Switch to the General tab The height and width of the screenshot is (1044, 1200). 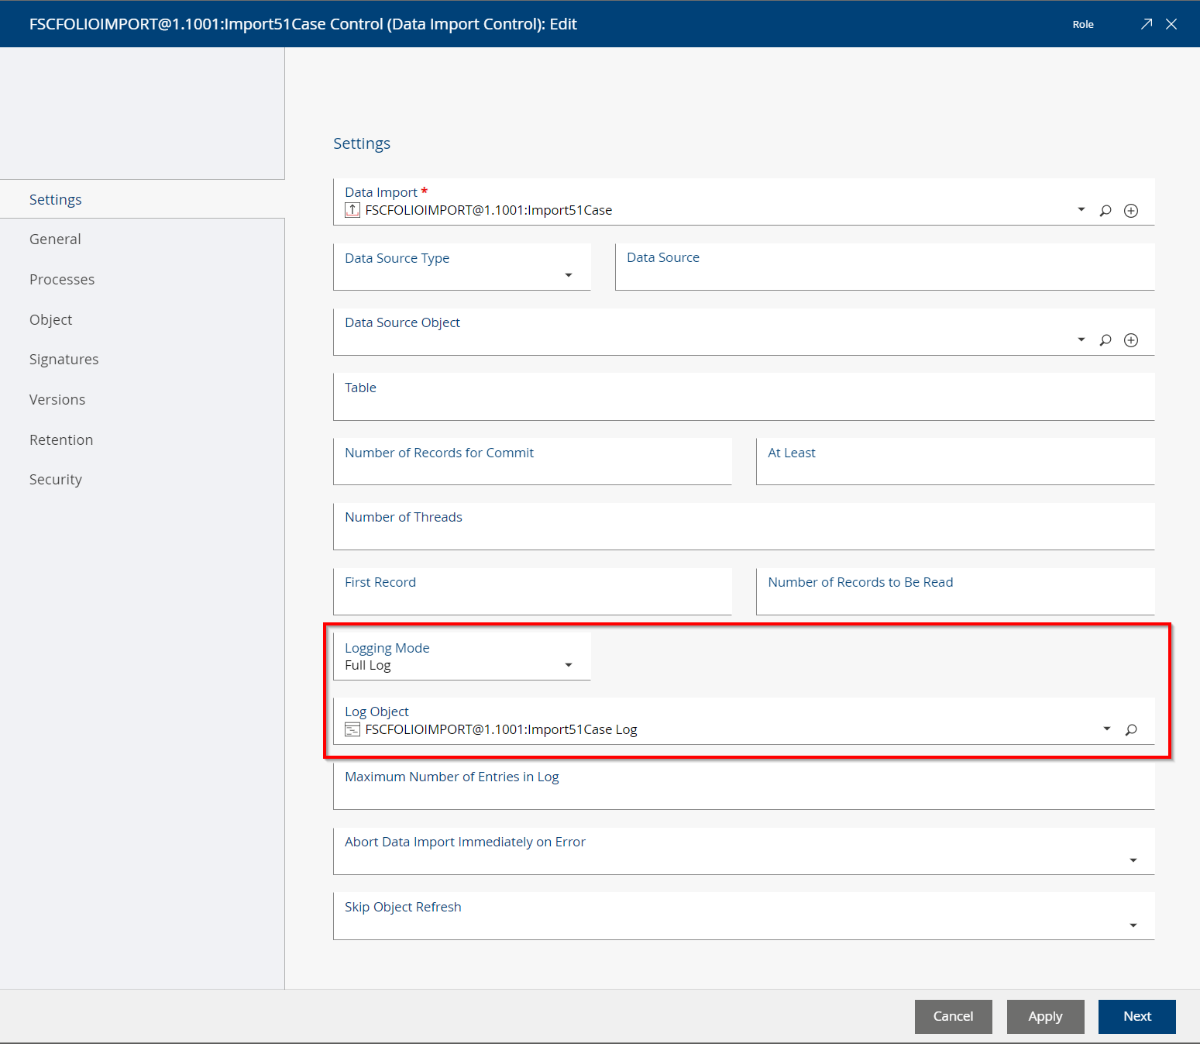click(55, 239)
